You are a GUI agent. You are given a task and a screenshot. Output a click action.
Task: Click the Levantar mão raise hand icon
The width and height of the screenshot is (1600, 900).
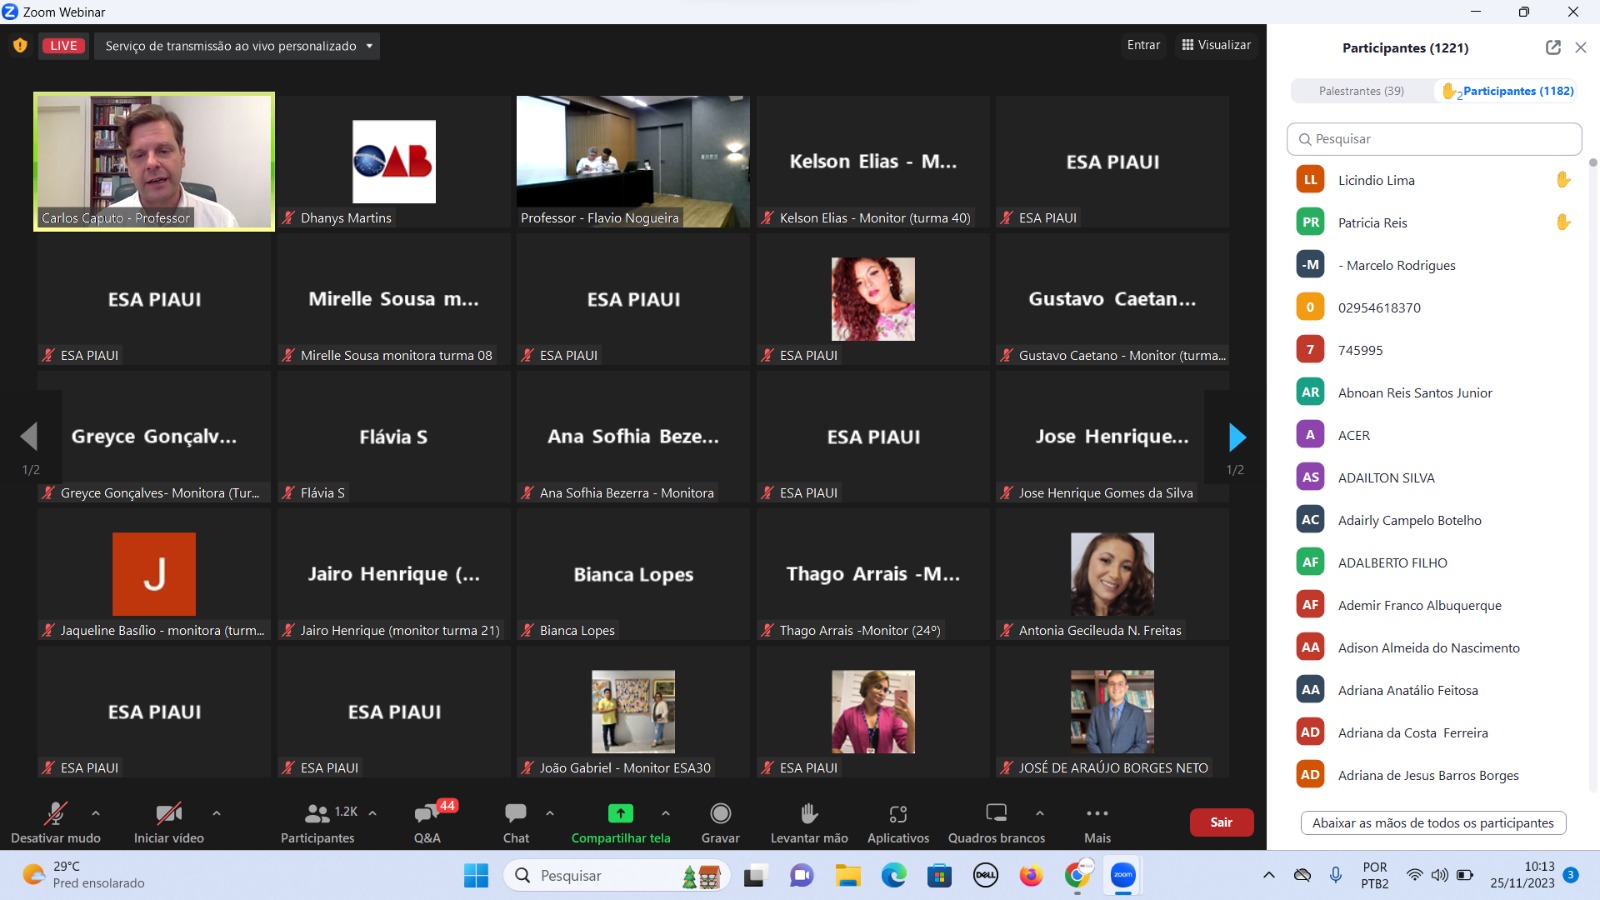pos(809,814)
